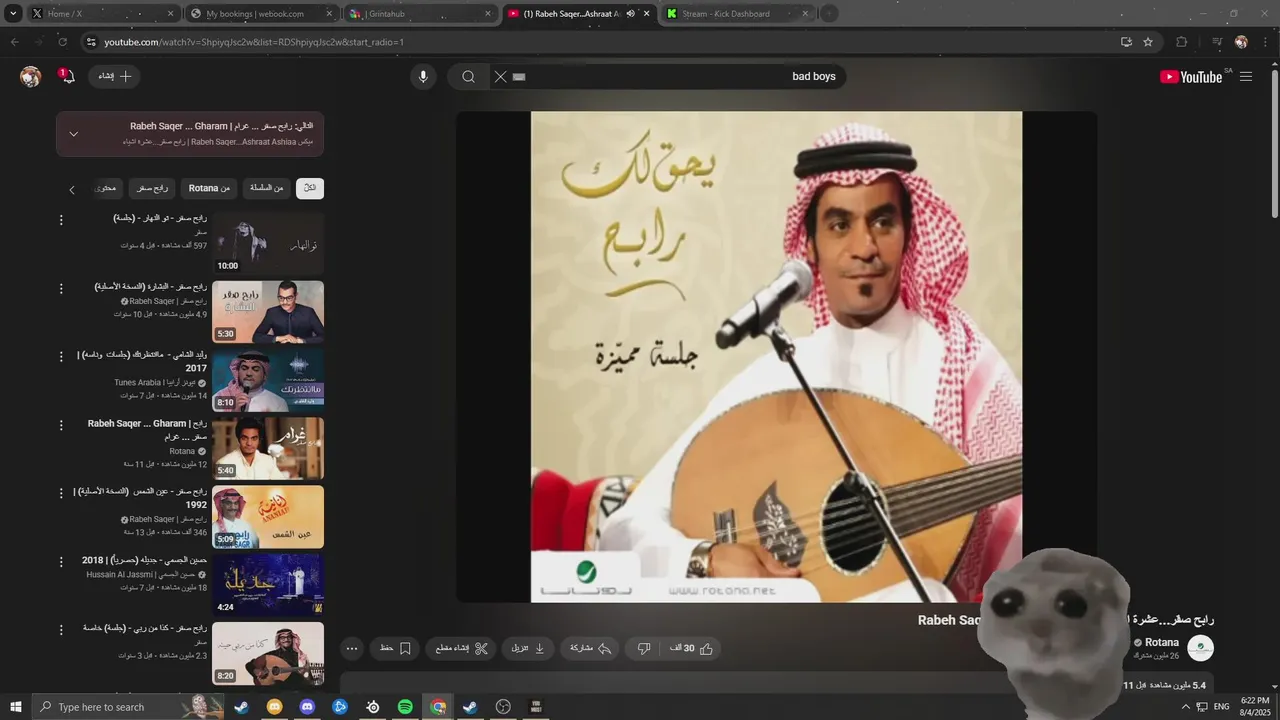This screenshot has height=720, width=1280.
Task: Play the 5:30 thumbnail video
Action: (x=268, y=311)
